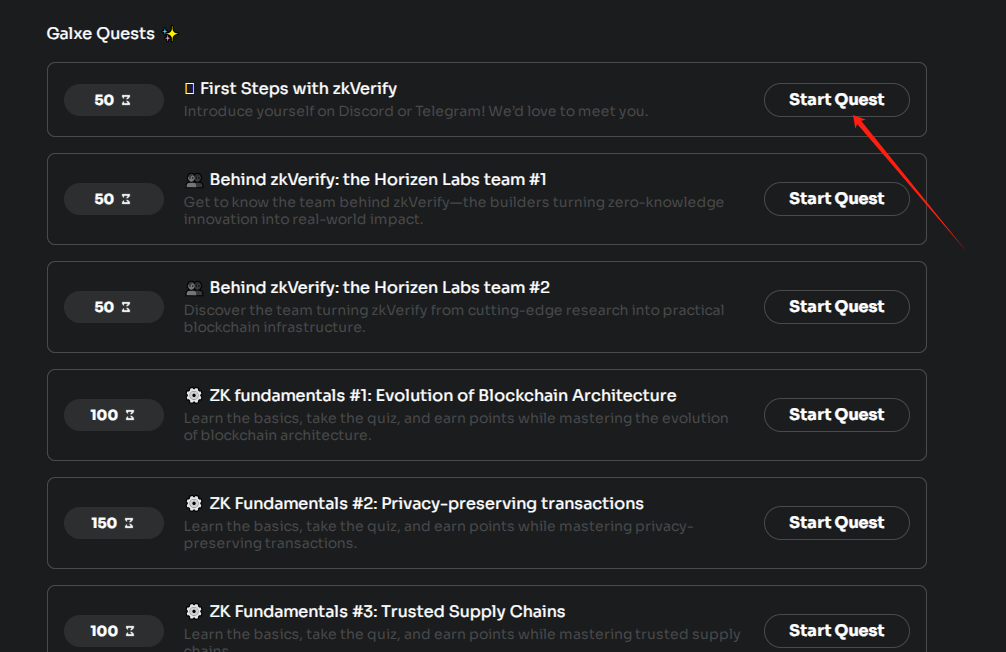
Task: Click the gear icon for ZK fundamentals #1
Action: [x=194, y=395]
